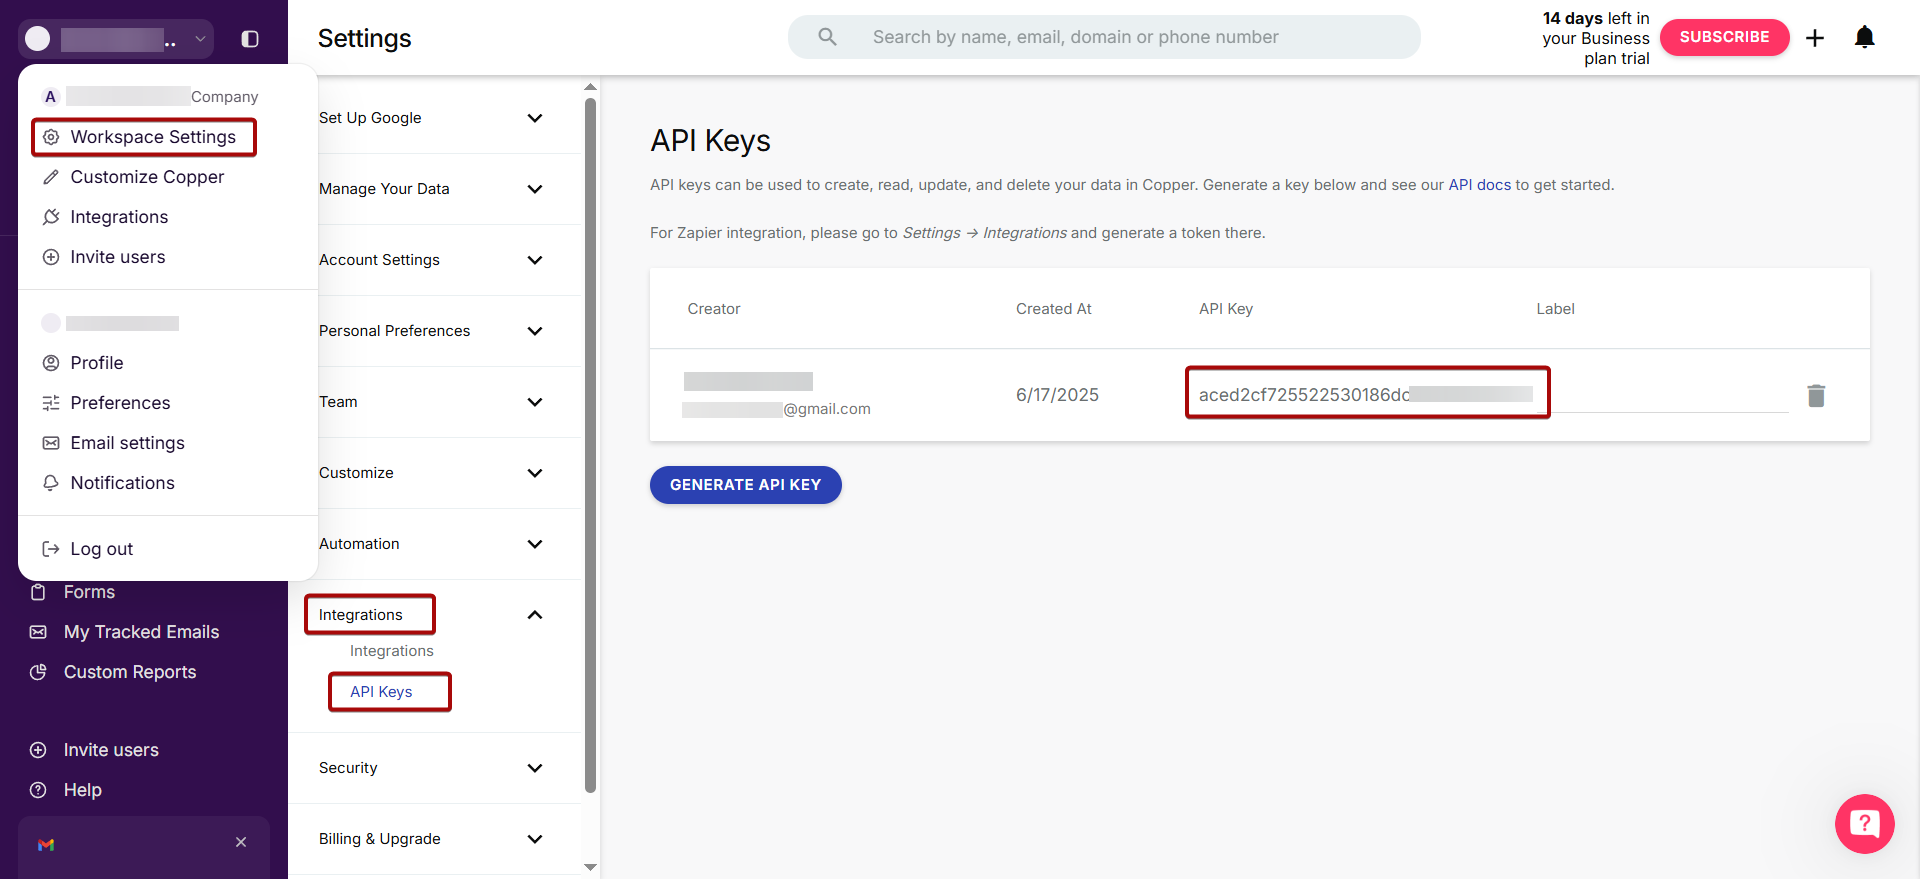Expand the Account Settings section
Viewport: 1920px width, 879px height.
click(535, 260)
